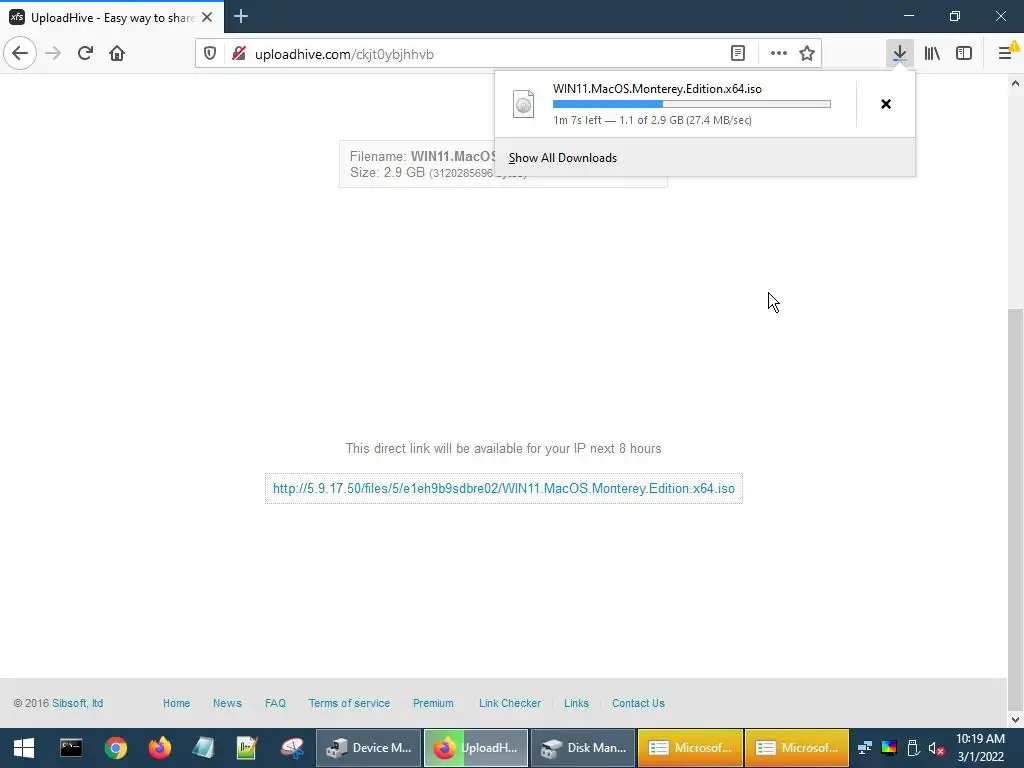Show sidebars toolbar icon

[964, 53]
